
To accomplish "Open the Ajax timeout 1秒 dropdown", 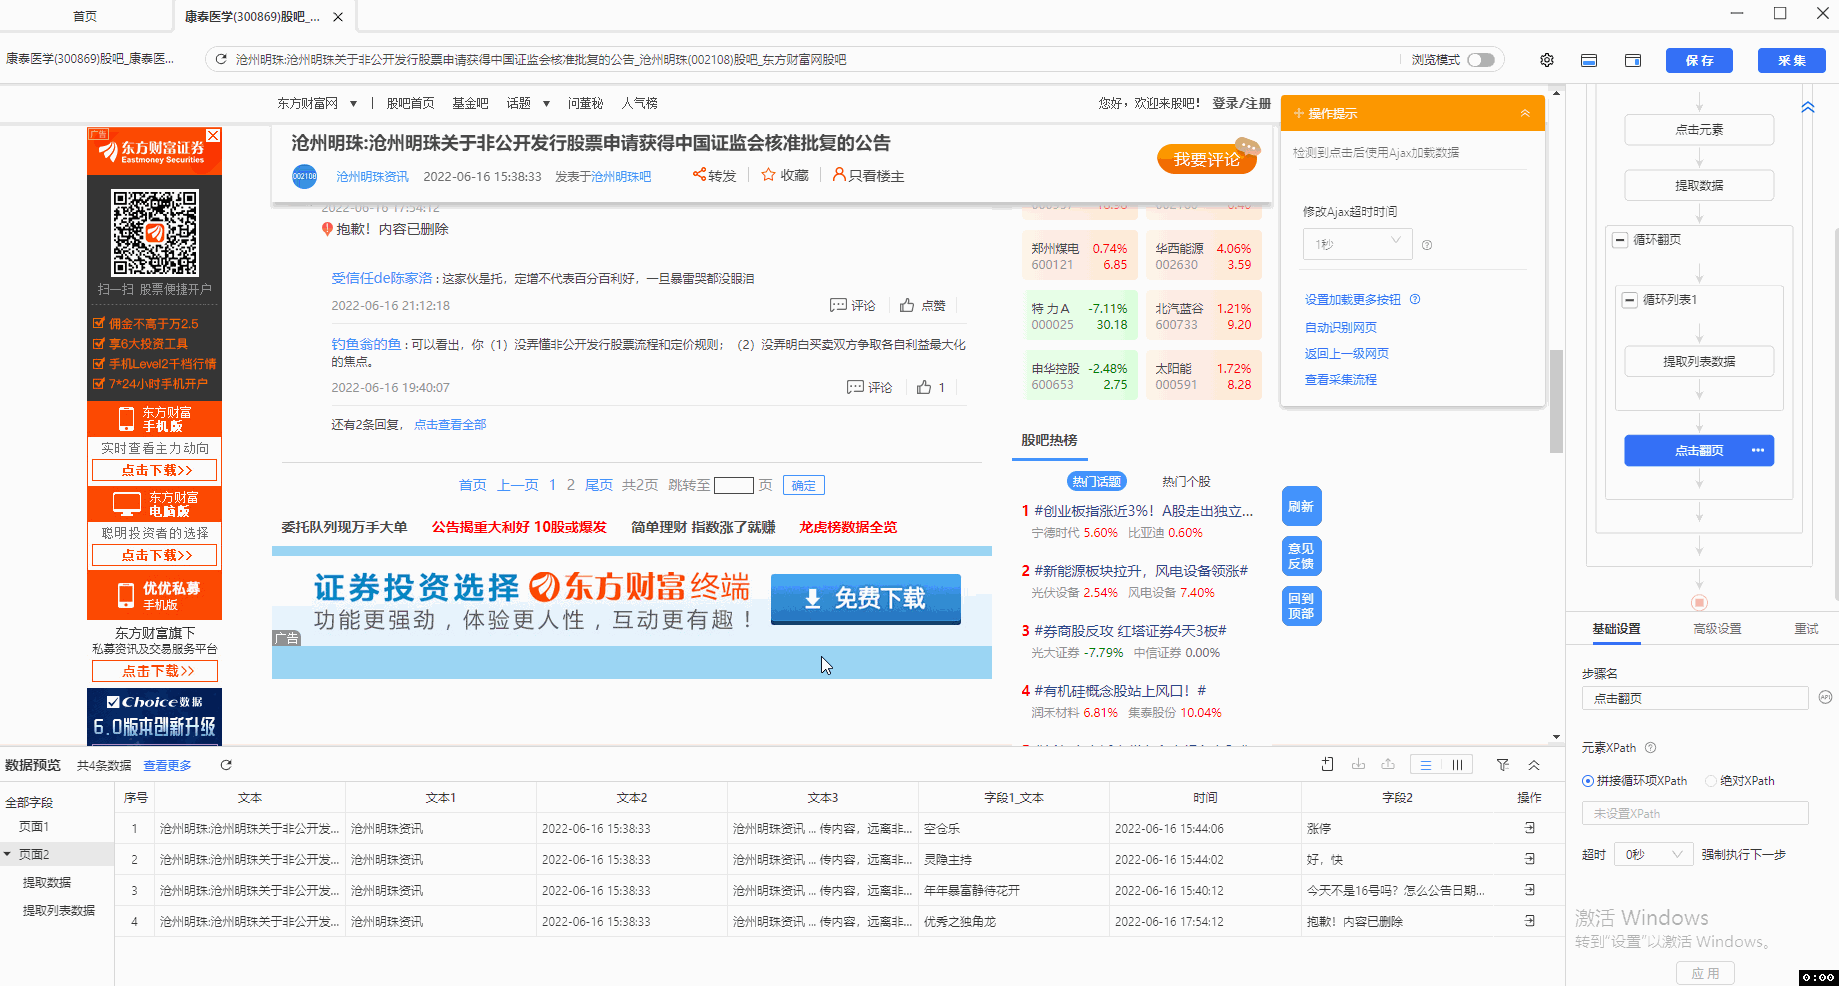I will tap(1357, 244).
